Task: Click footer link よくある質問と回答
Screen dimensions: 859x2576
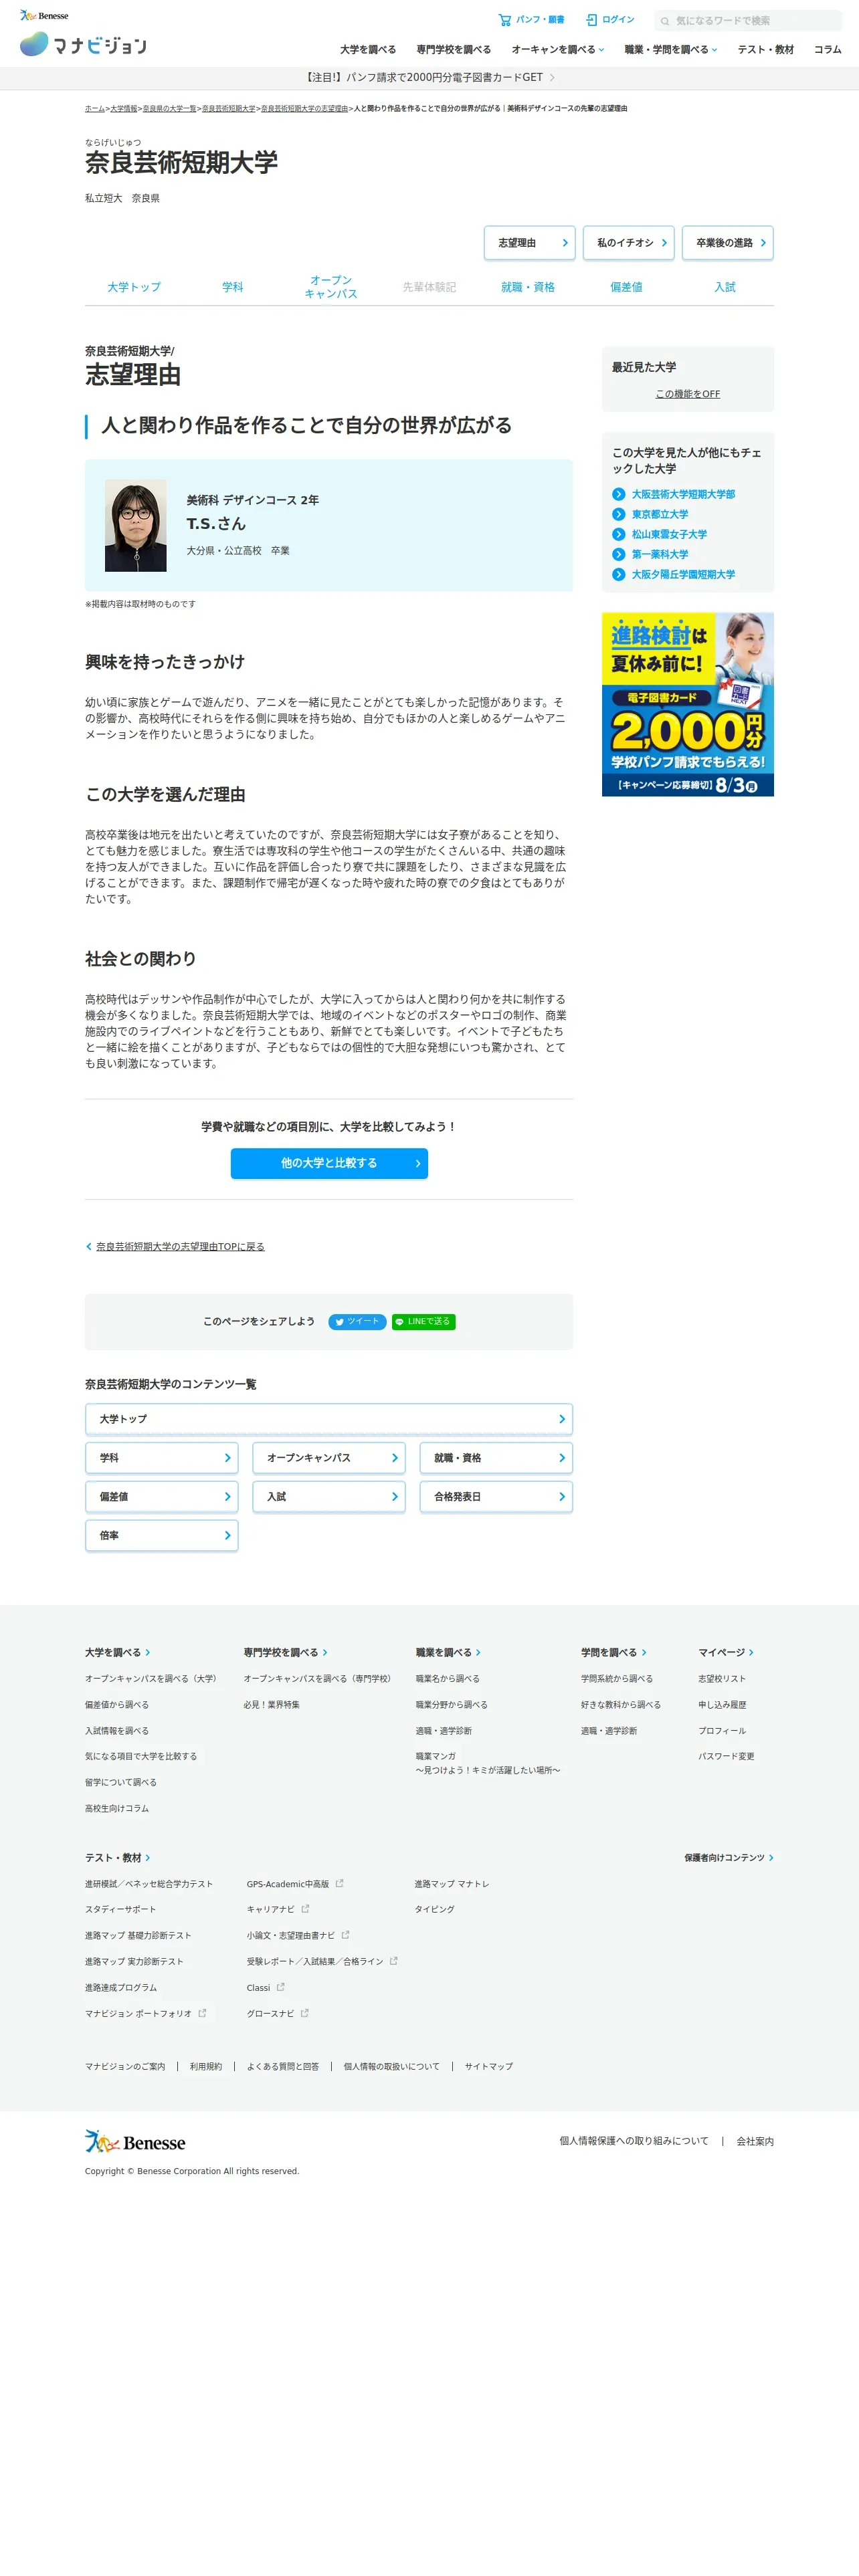Action: (x=283, y=2066)
